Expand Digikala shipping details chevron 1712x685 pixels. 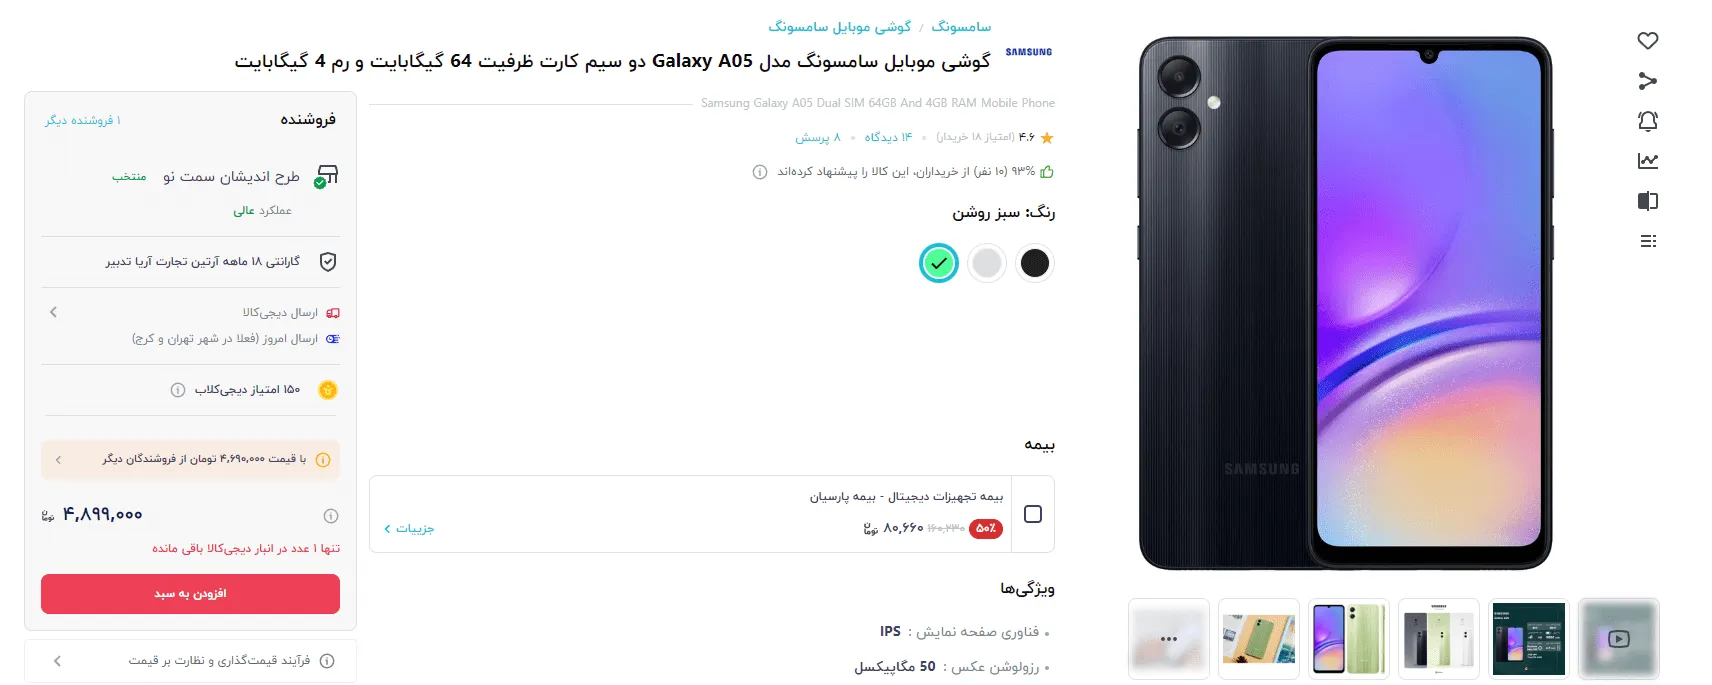tap(53, 312)
